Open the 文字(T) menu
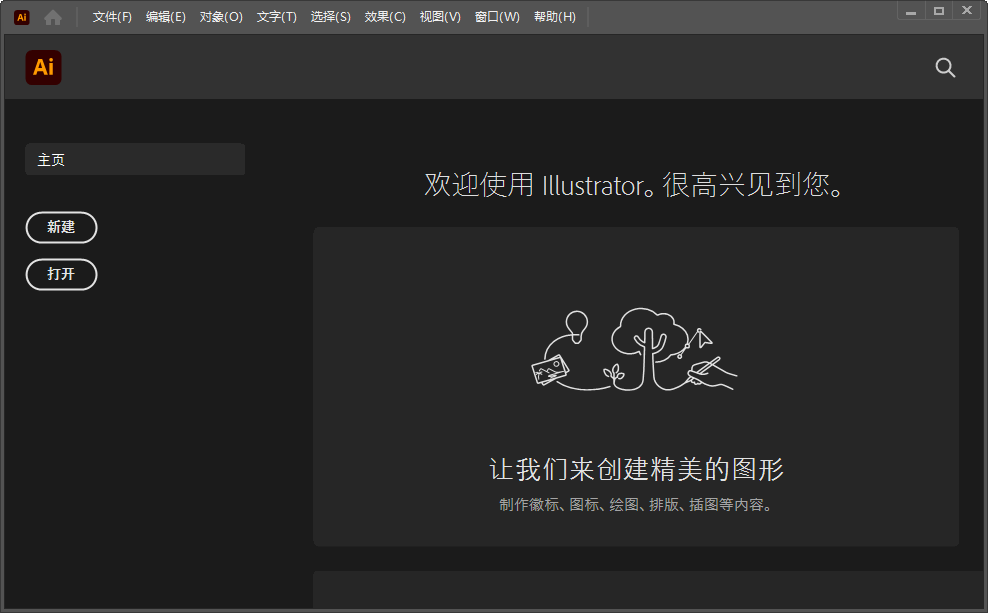This screenshot has height=613, width=988. point(277,16)
